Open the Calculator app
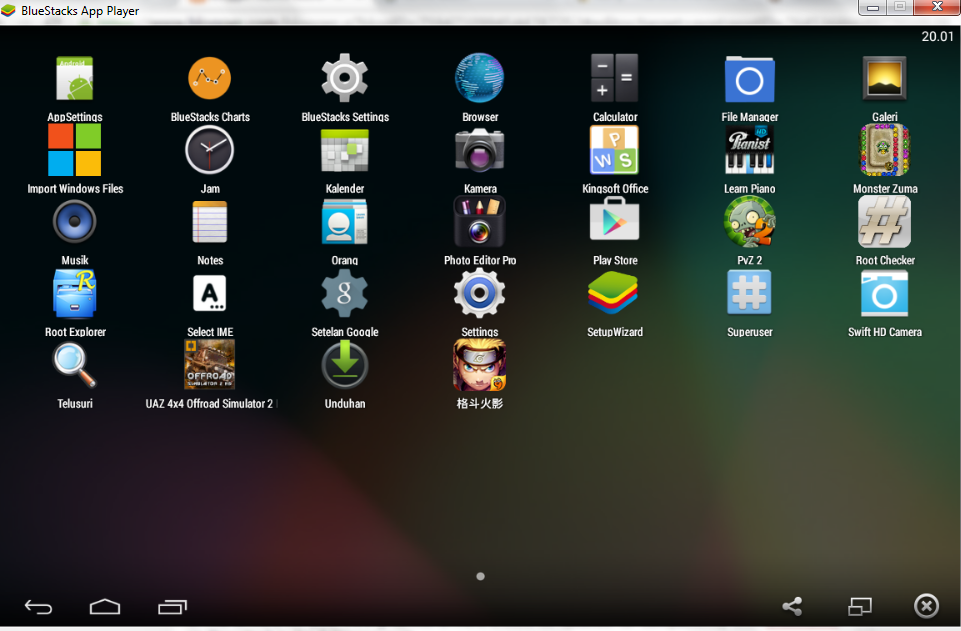The image size is (961, 631). click(614, 78)
